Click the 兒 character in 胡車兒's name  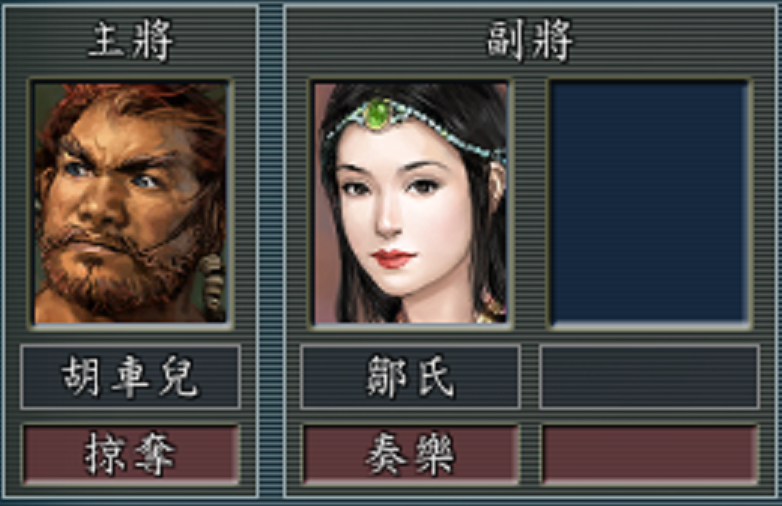tap(178, 377)
